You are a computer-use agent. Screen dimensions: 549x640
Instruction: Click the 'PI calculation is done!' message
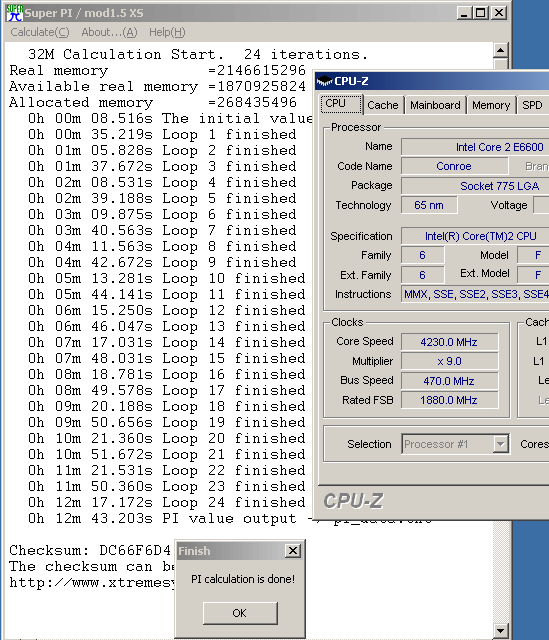click(243, 579)
